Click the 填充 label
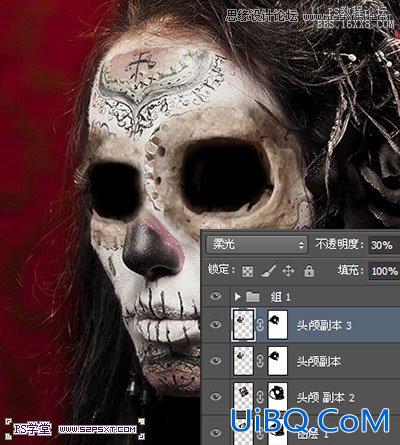The height and width of the screenshot is (445, 400). pyautogui.click(x=350, y=270)
